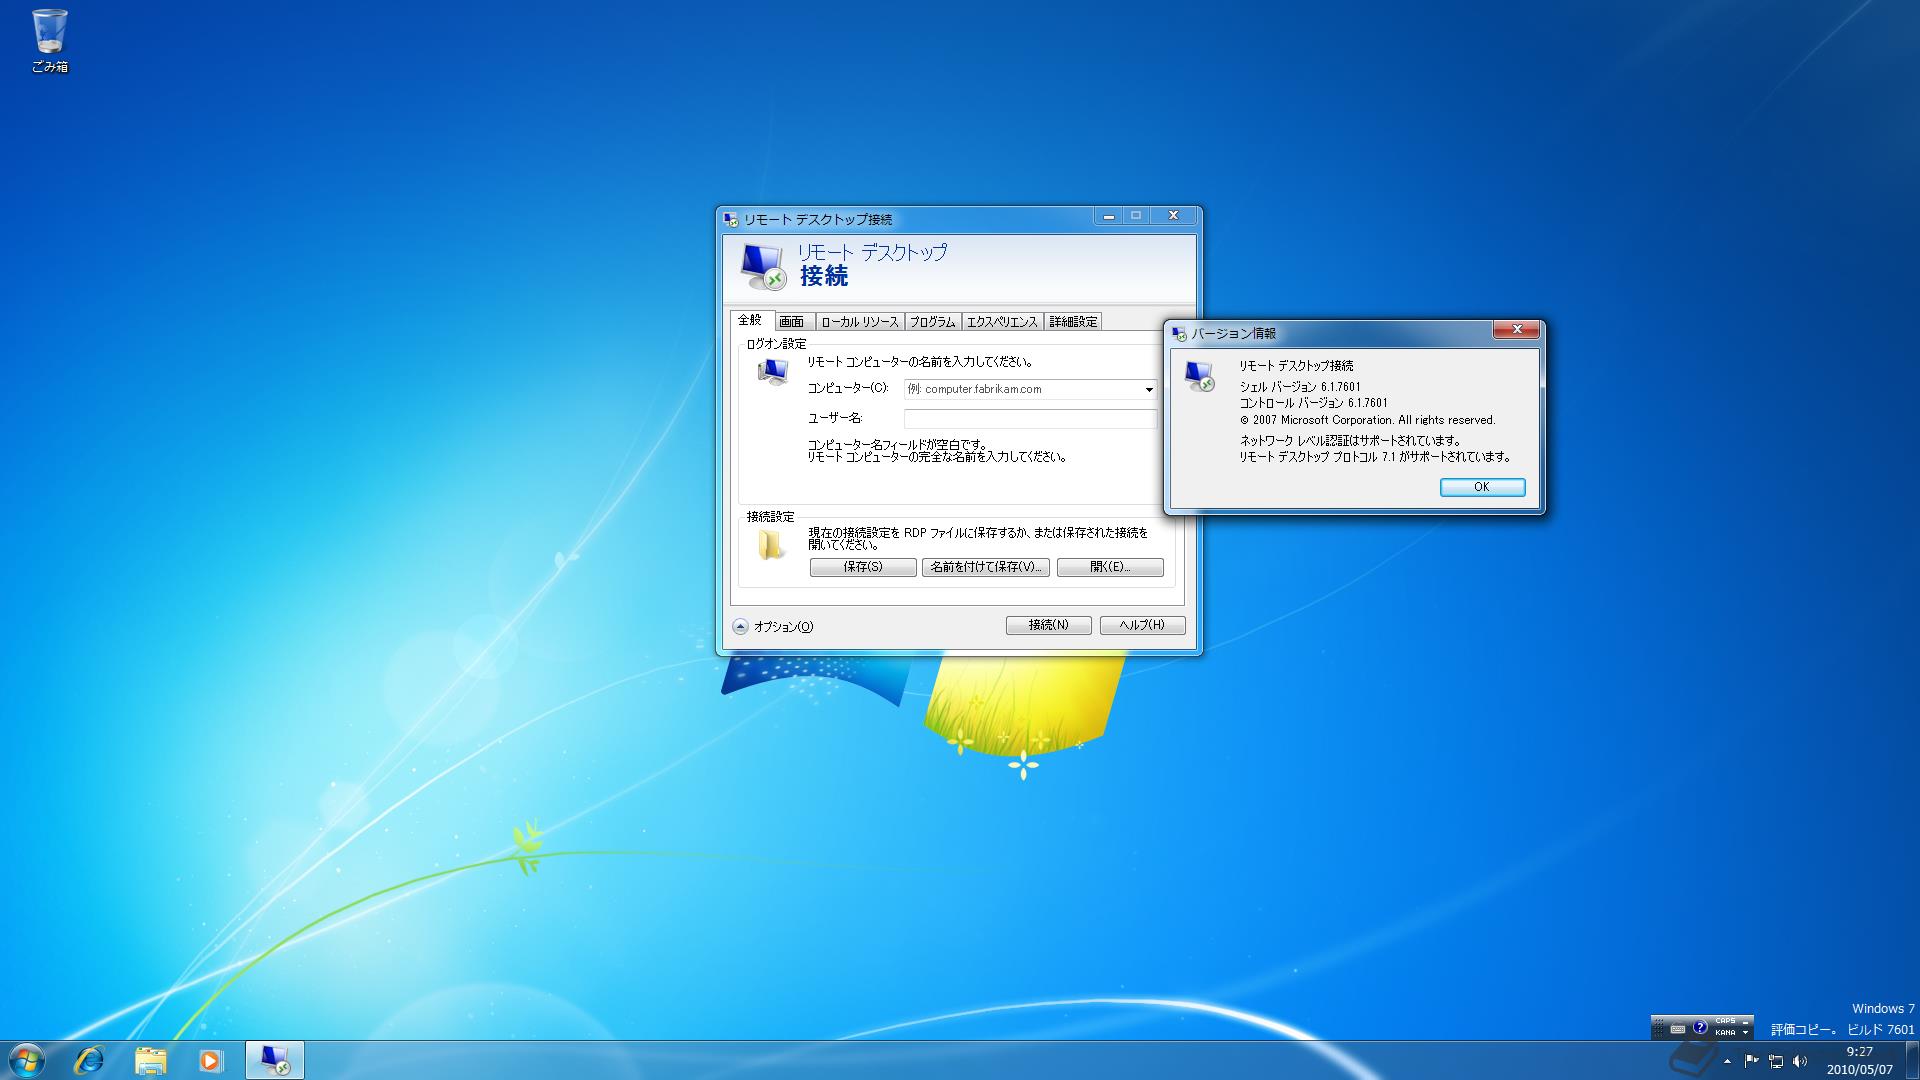Switch to the 詳細設定 tab
Screen dimensions: 1920x1080
[1073, 322]
